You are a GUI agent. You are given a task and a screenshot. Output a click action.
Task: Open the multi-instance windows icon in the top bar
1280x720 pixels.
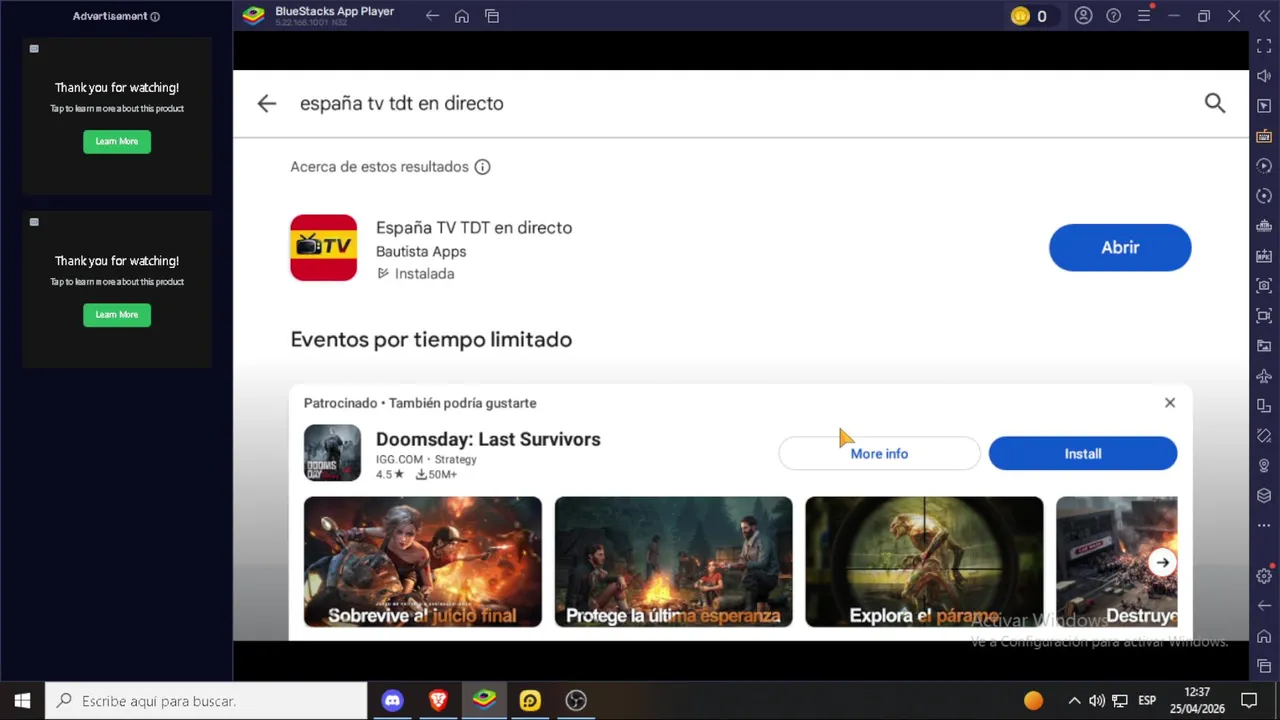pos(492,16)
